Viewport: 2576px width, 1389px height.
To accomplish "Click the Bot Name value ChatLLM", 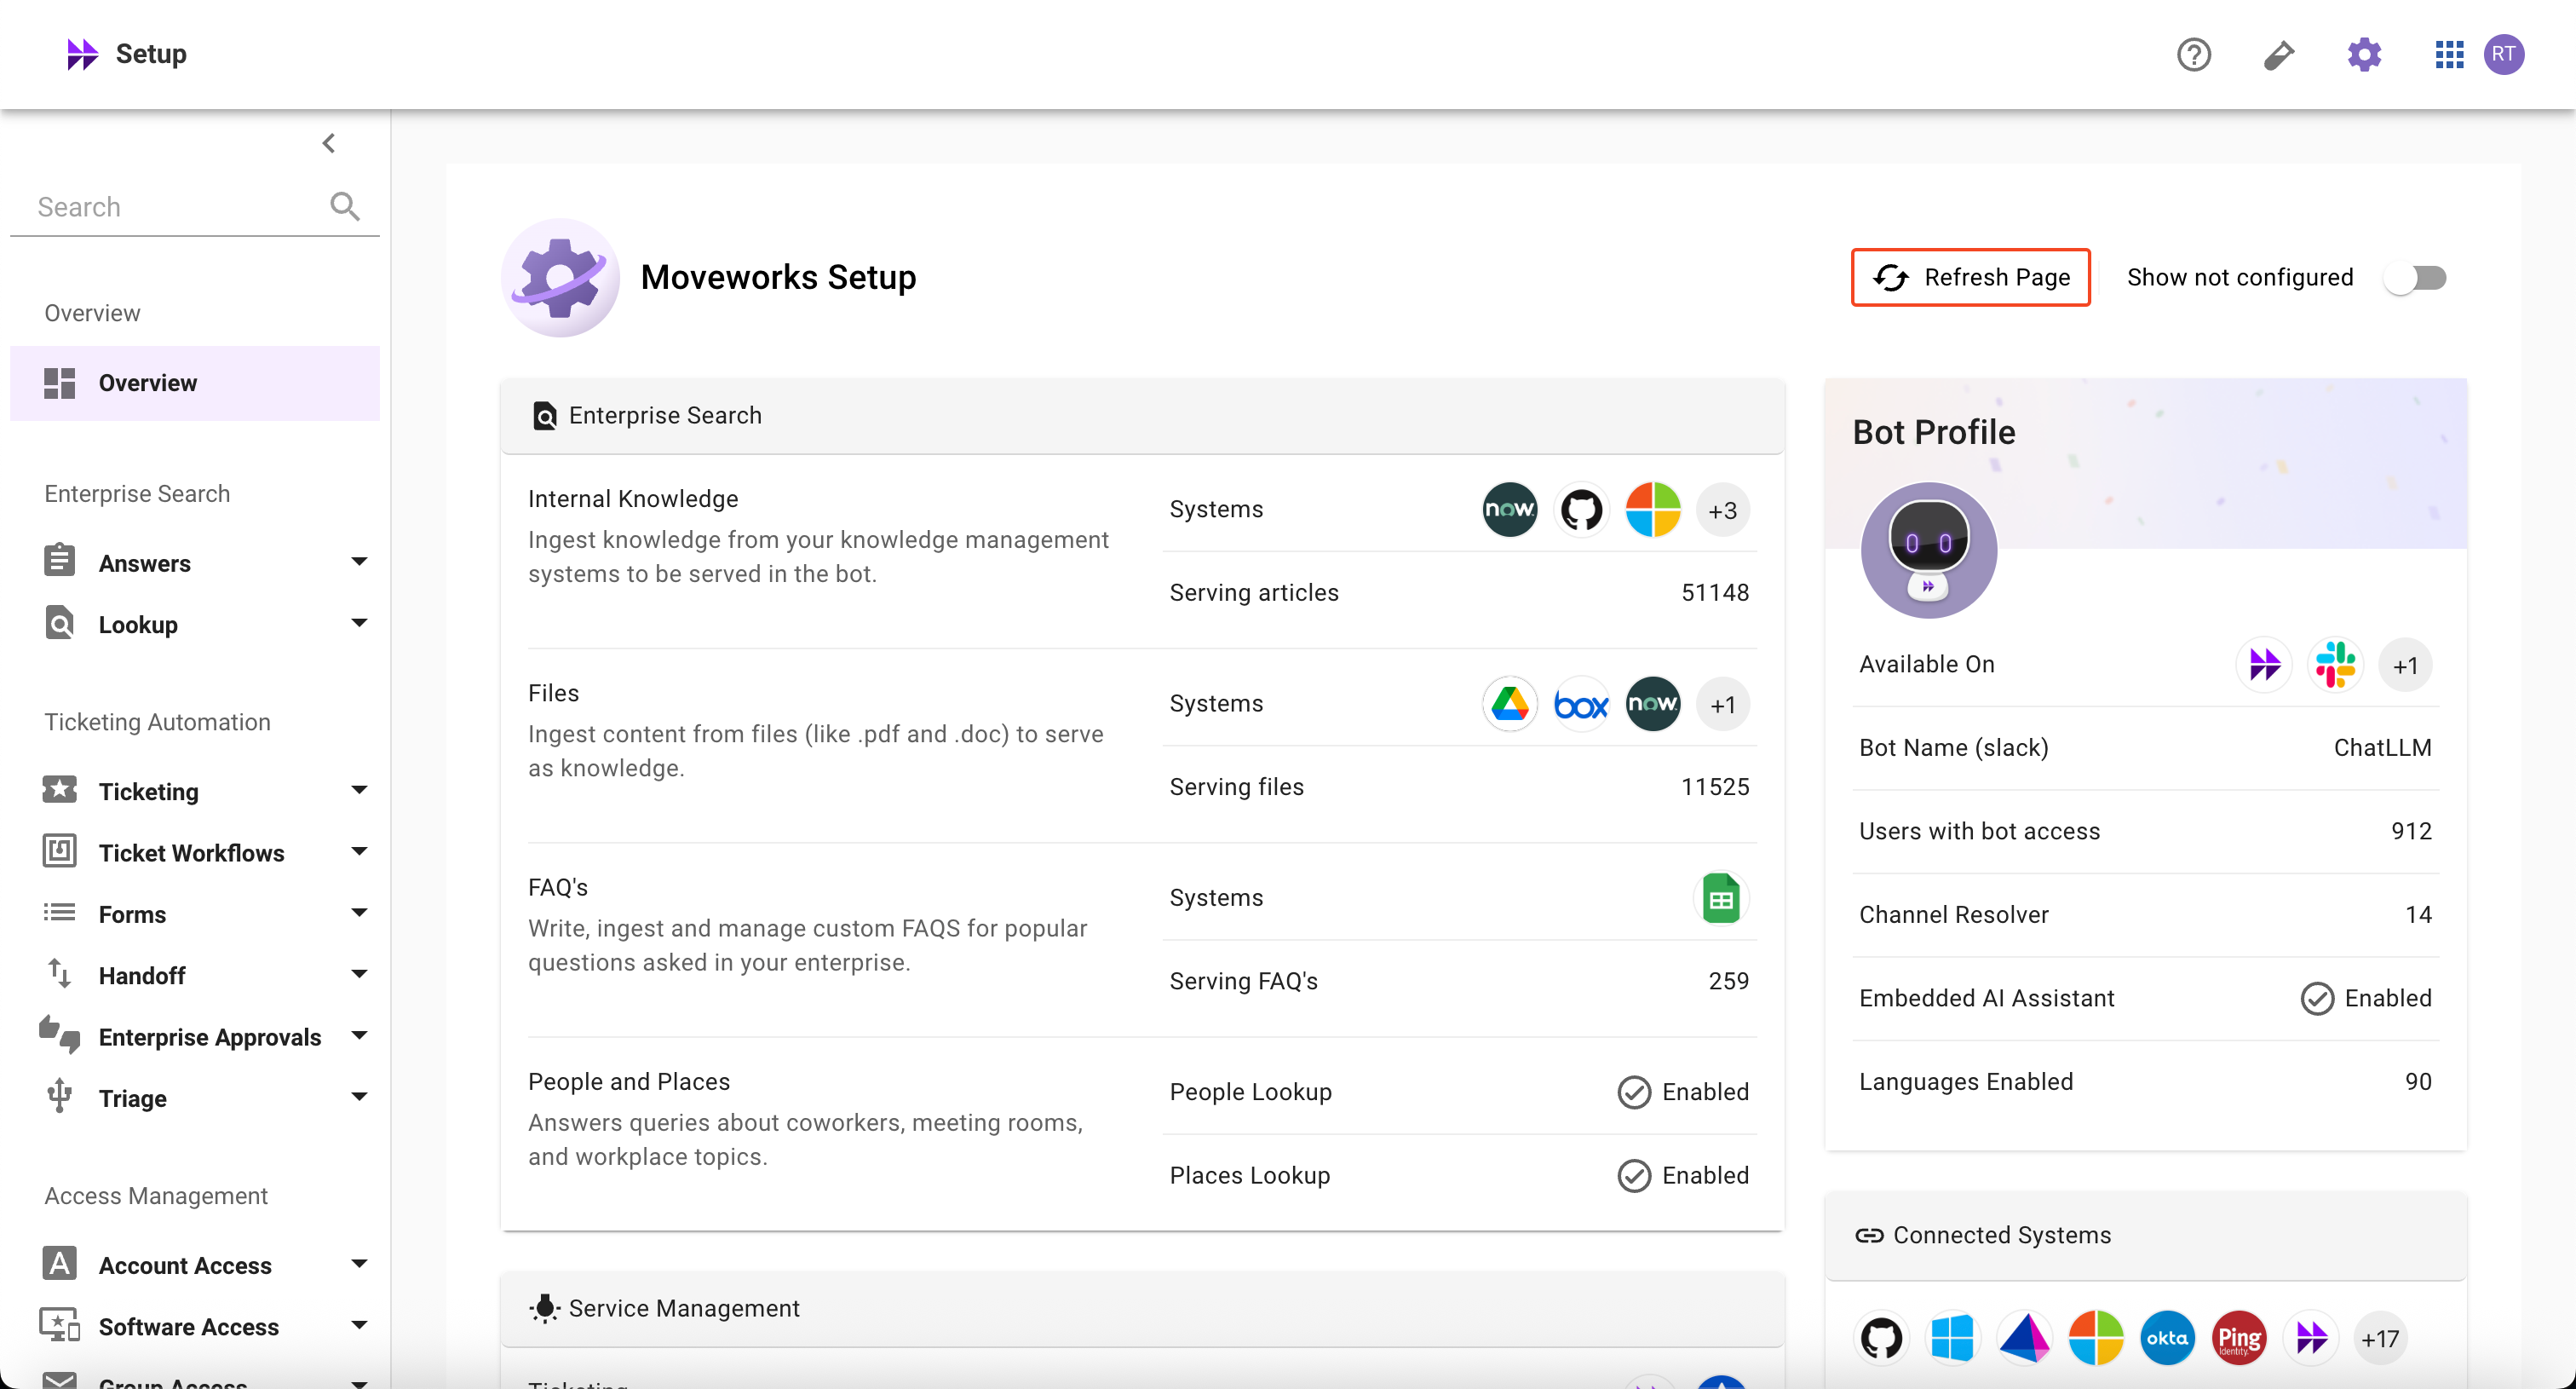I will click(x=2382, y=748).
